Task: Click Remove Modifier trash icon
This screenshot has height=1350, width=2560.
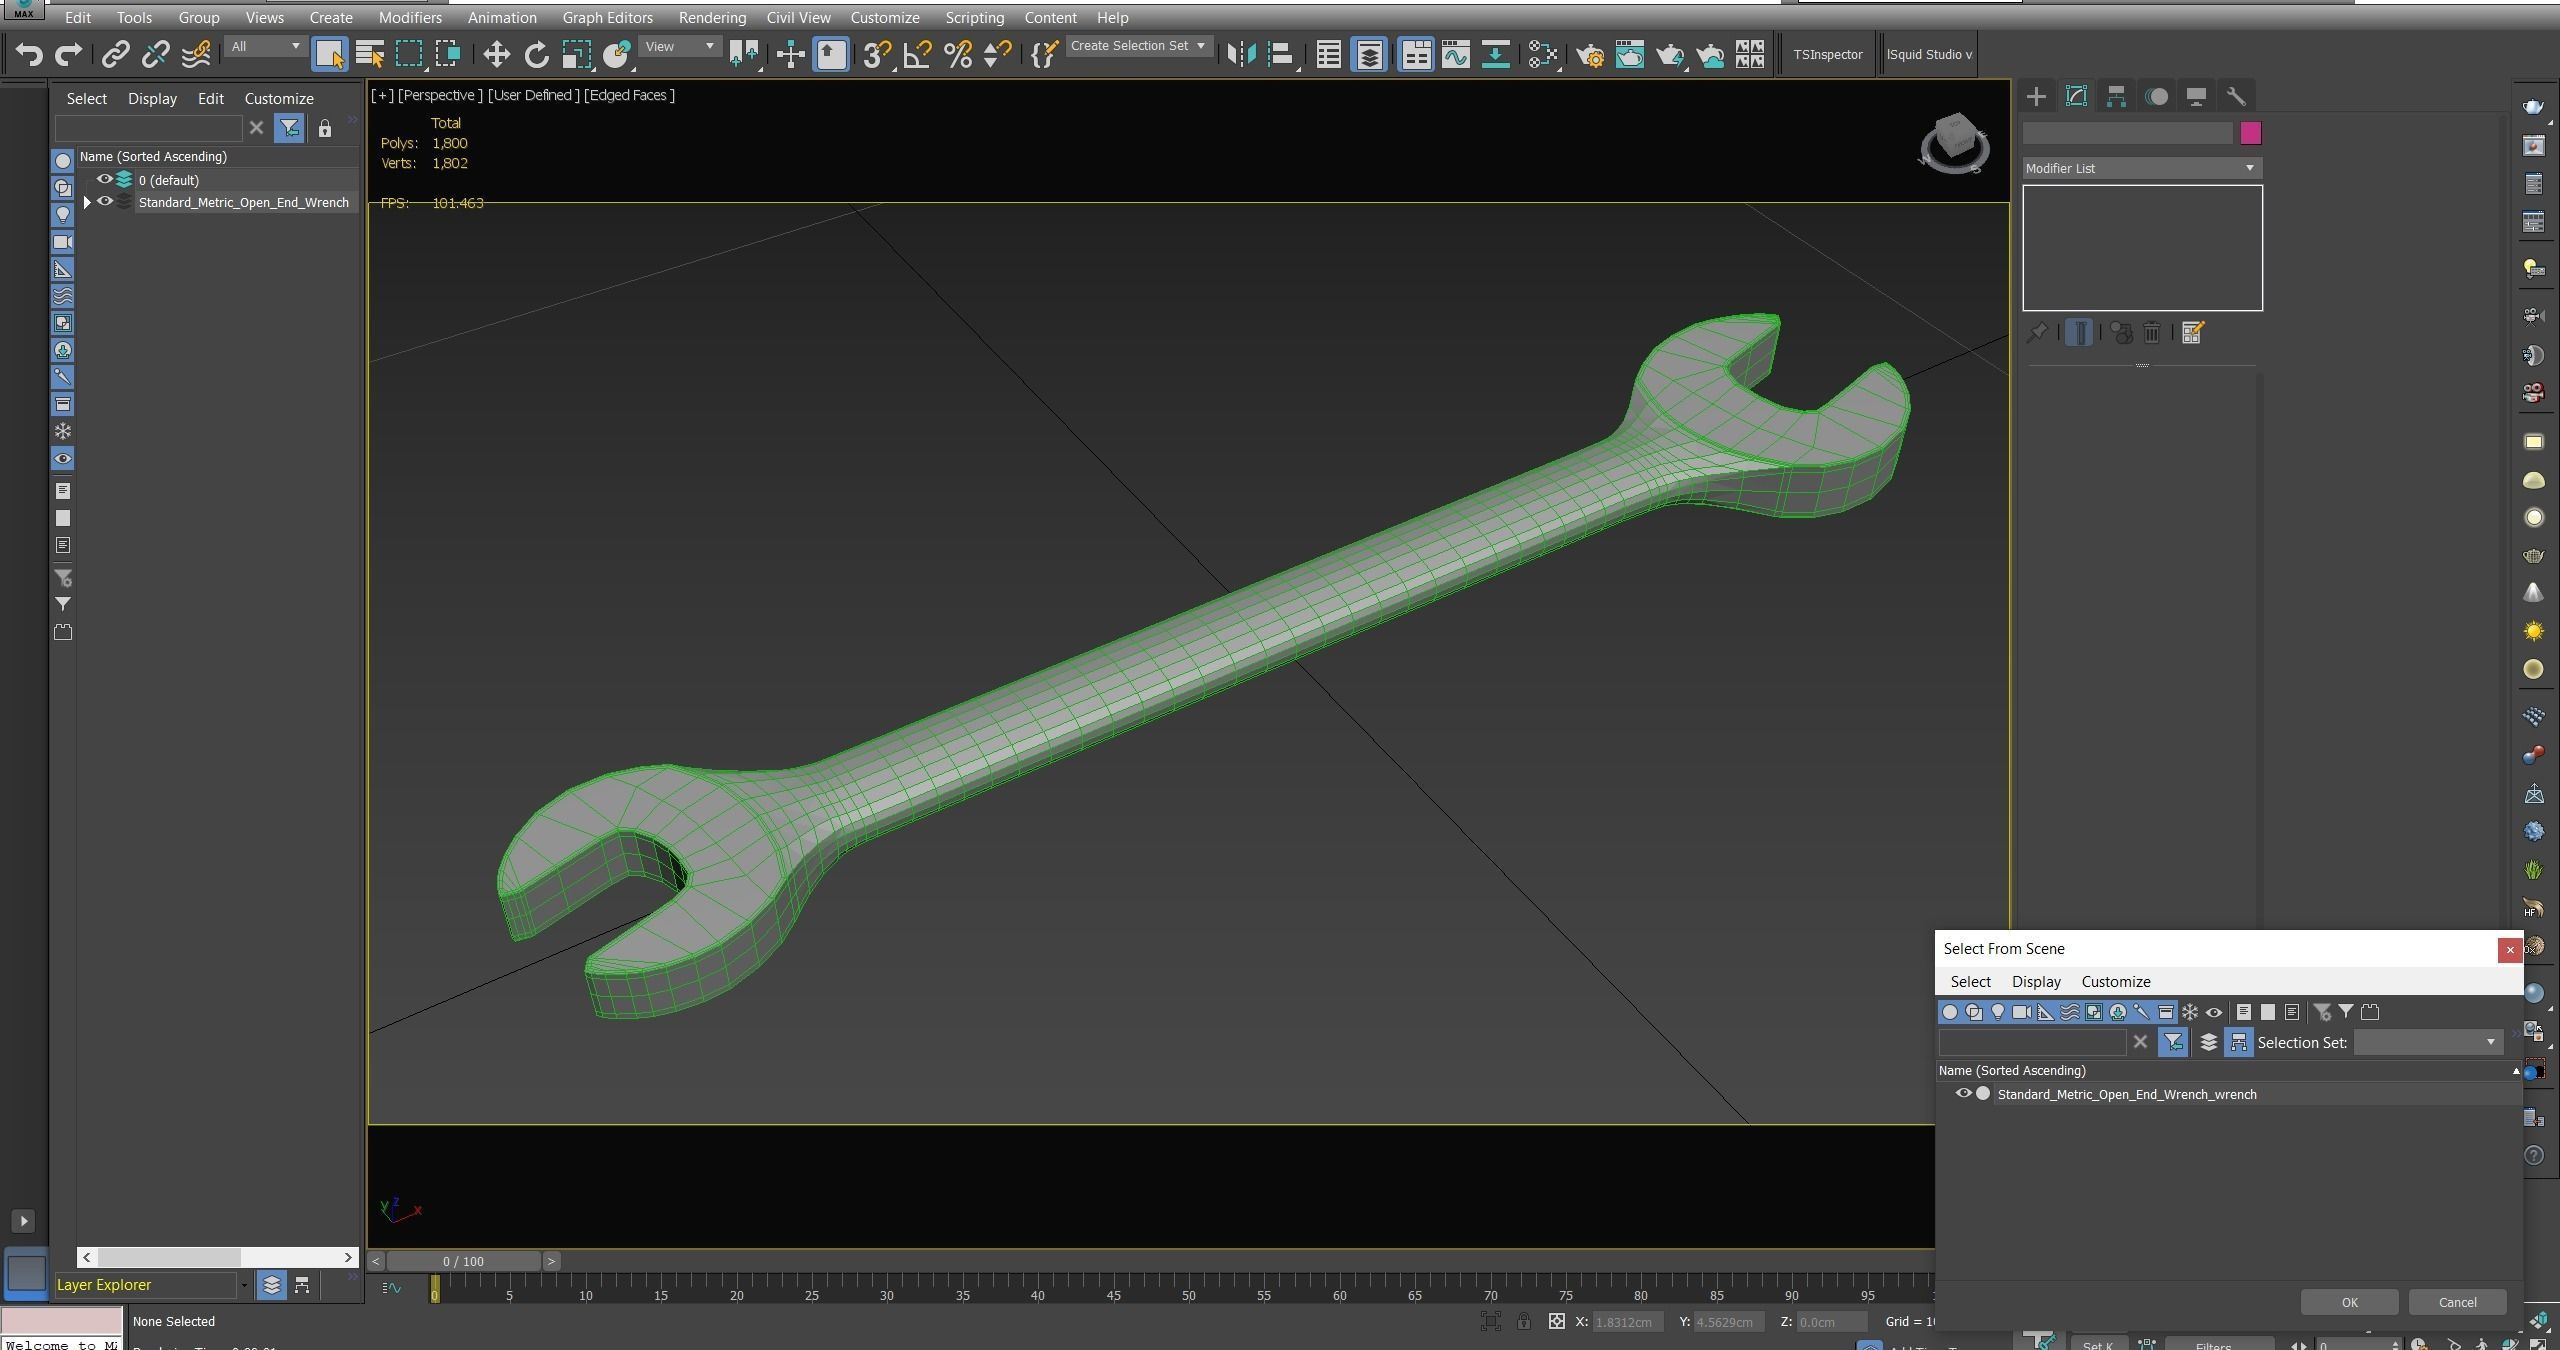Action: pos(2152,333)
